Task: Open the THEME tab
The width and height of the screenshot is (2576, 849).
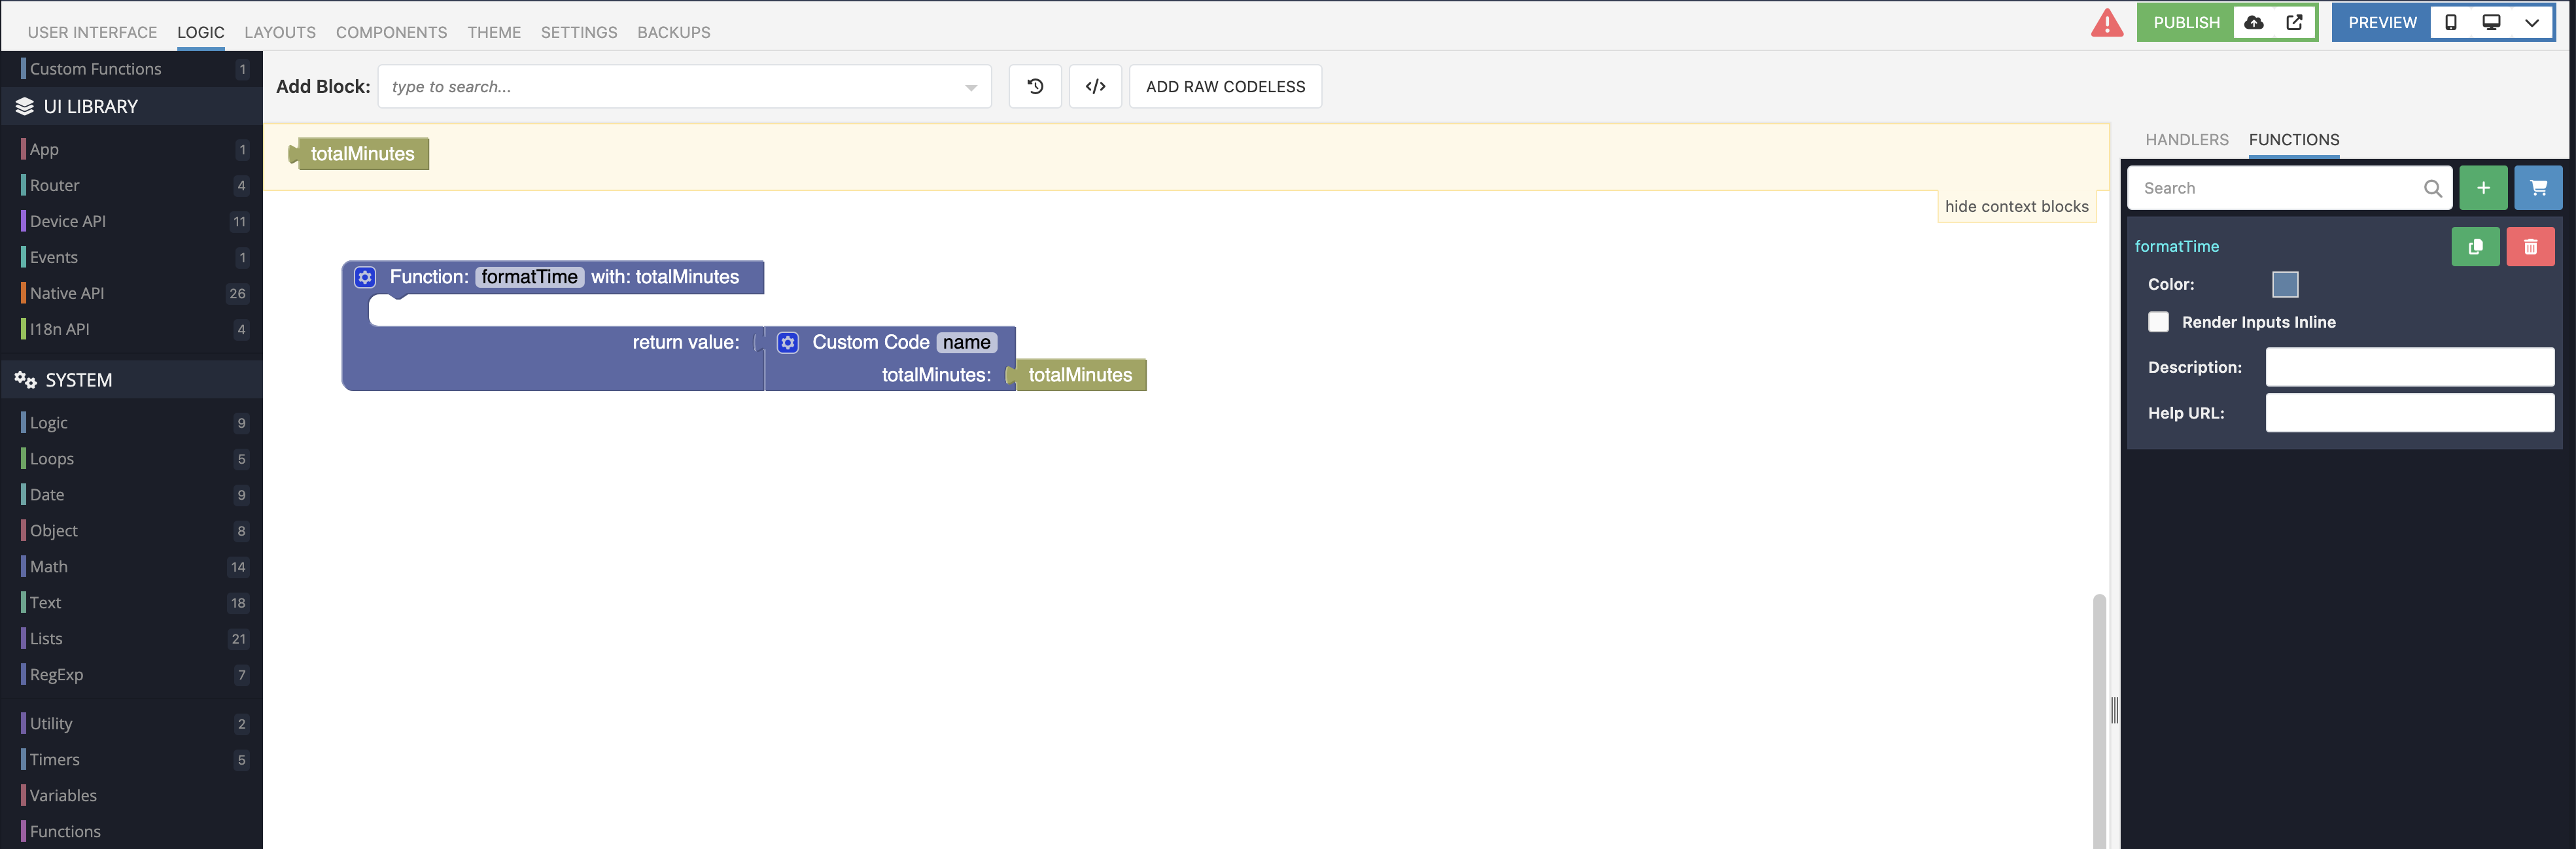Action: (x=494, y=32)
